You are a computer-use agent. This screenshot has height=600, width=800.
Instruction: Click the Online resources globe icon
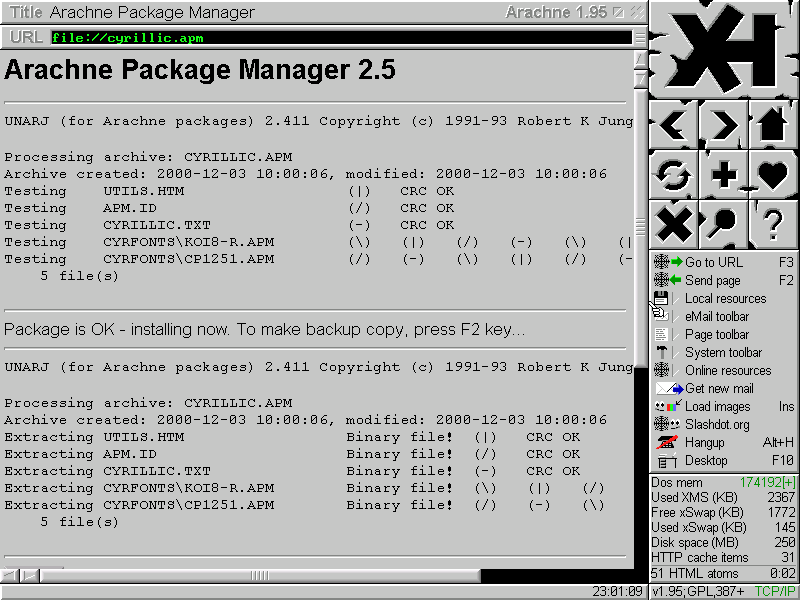[661, 370]
